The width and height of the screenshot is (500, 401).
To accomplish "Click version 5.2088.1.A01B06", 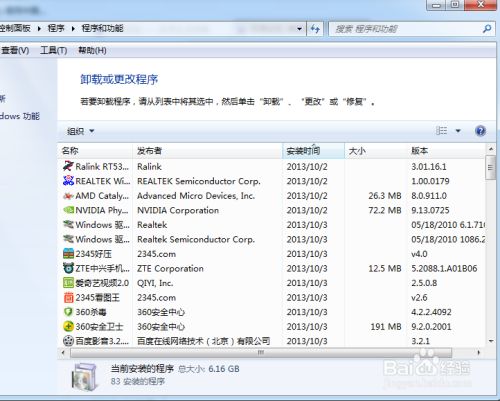I will (444, 268).
